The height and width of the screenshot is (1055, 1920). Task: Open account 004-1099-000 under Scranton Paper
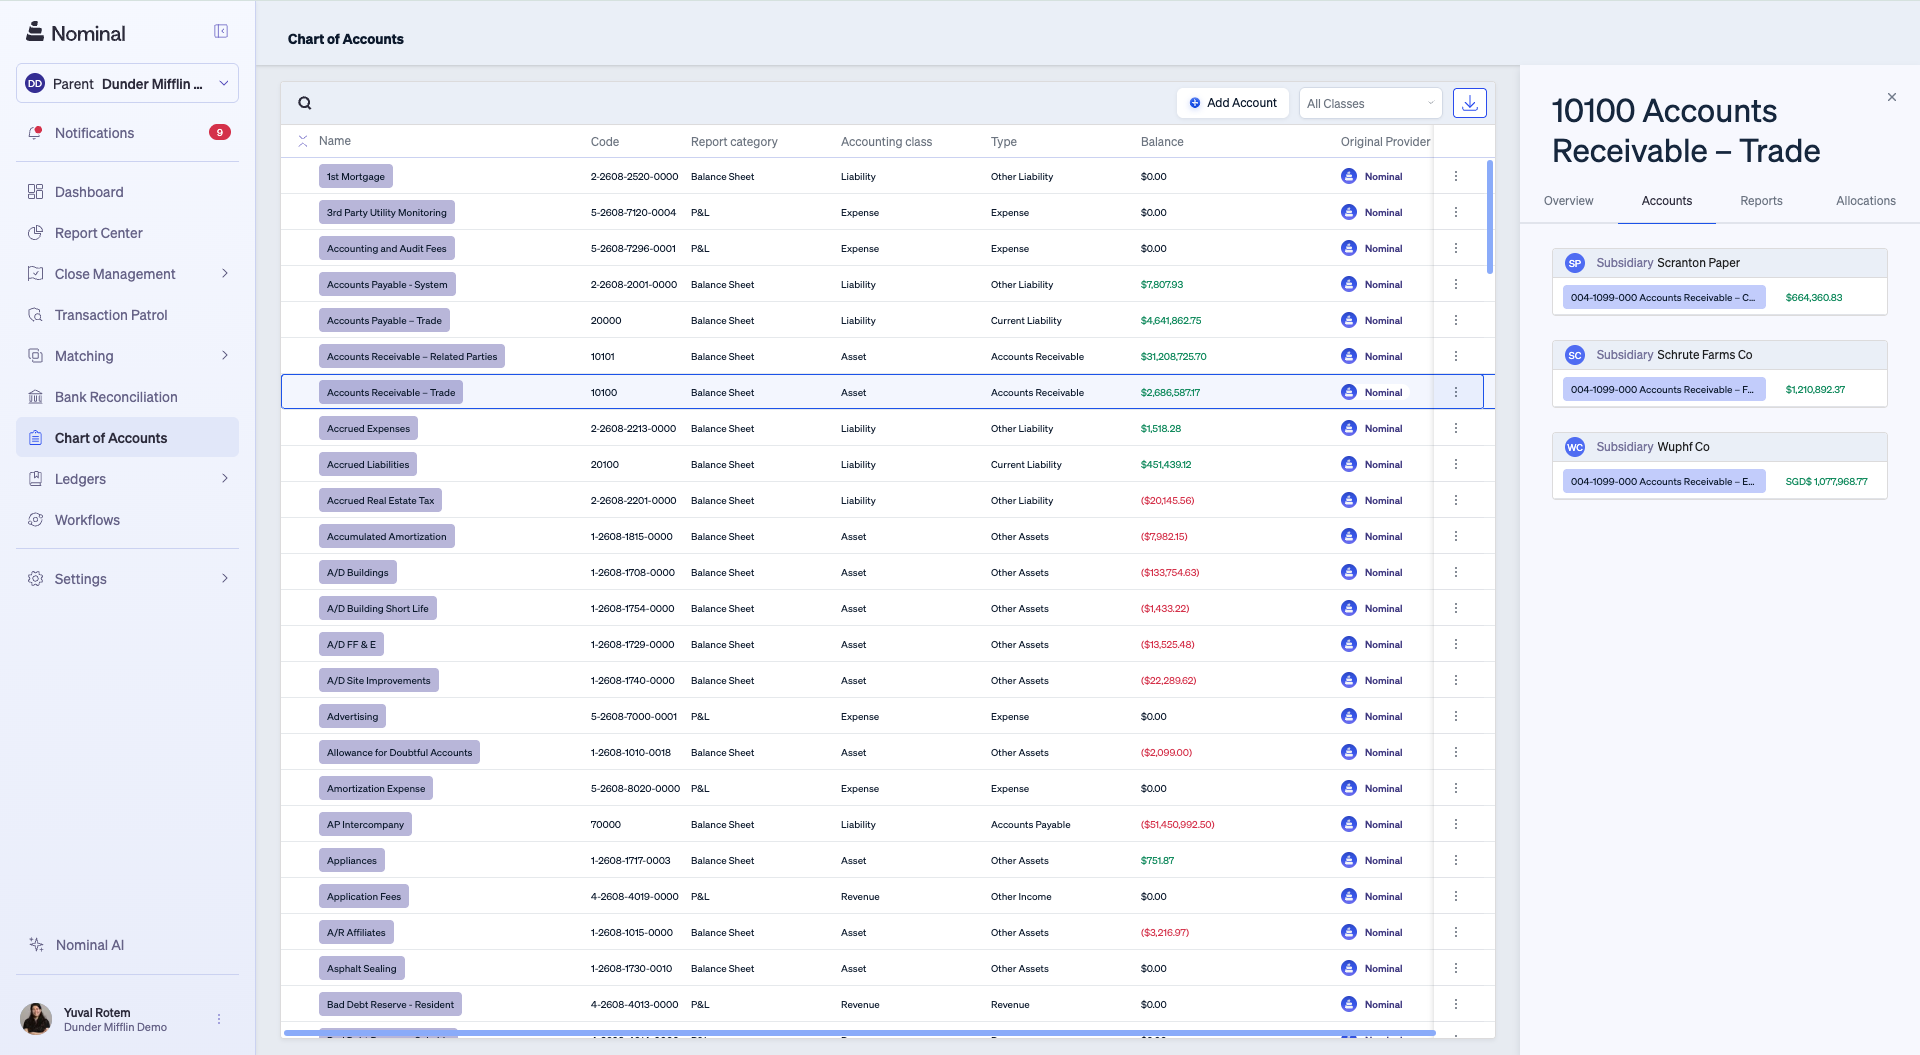(x=1663, y=297)
